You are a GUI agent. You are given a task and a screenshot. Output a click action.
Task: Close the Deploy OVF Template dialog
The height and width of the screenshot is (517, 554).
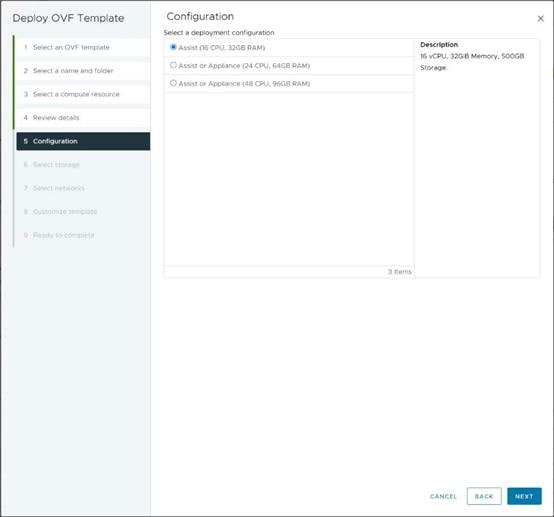[540, 18]
